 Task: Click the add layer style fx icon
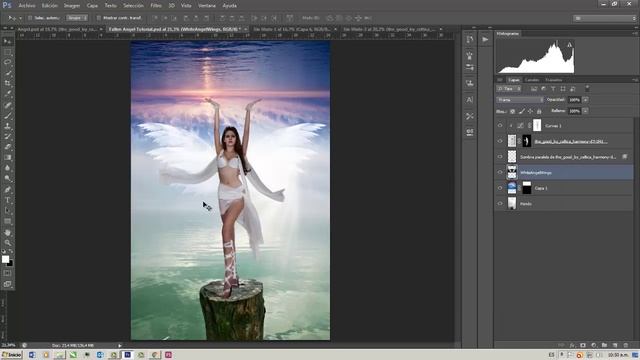coord(572,345)
